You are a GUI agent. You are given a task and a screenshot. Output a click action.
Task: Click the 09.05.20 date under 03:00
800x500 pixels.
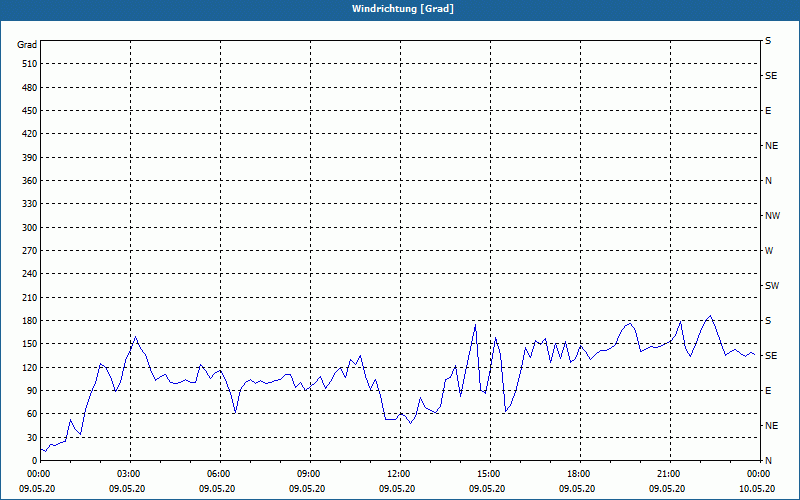(127, 489)
